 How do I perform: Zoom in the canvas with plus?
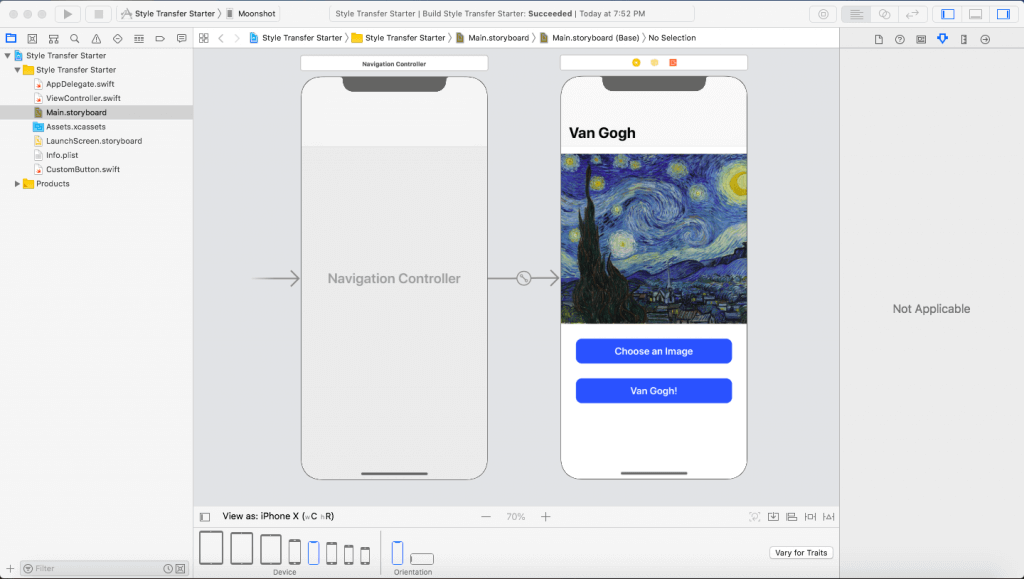(x=546, y=517)
